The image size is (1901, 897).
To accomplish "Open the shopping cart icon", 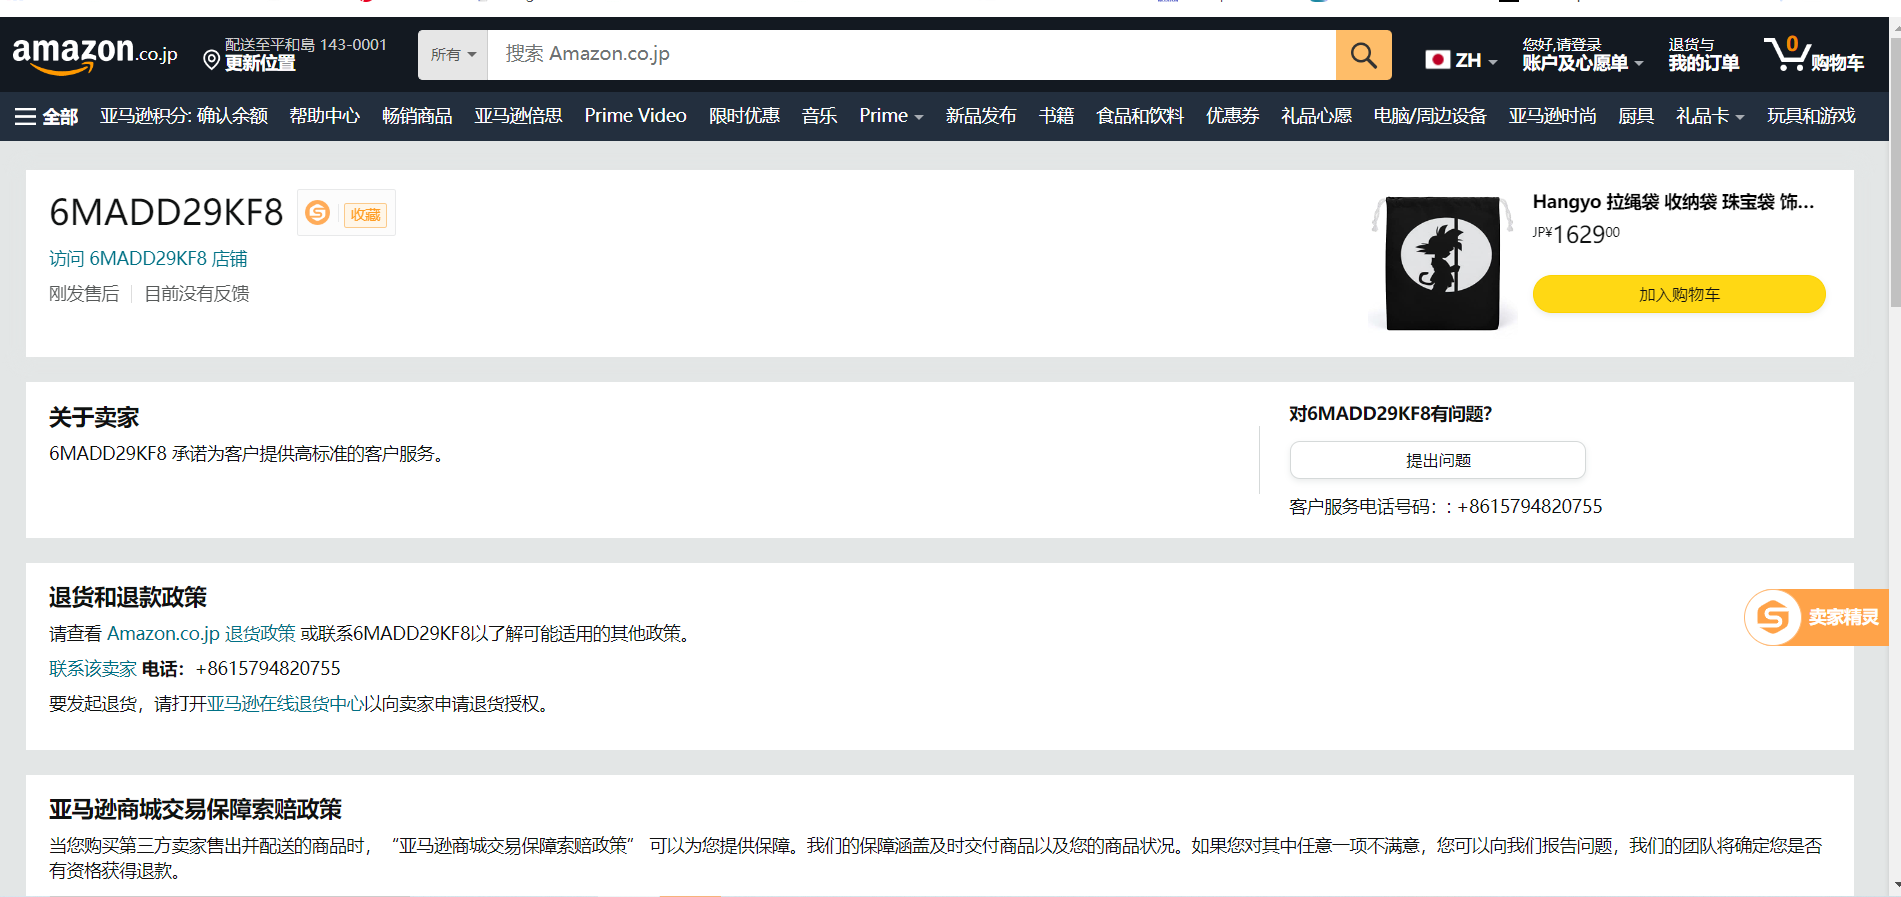I will pyautogui.click(x=1786, y=54).
